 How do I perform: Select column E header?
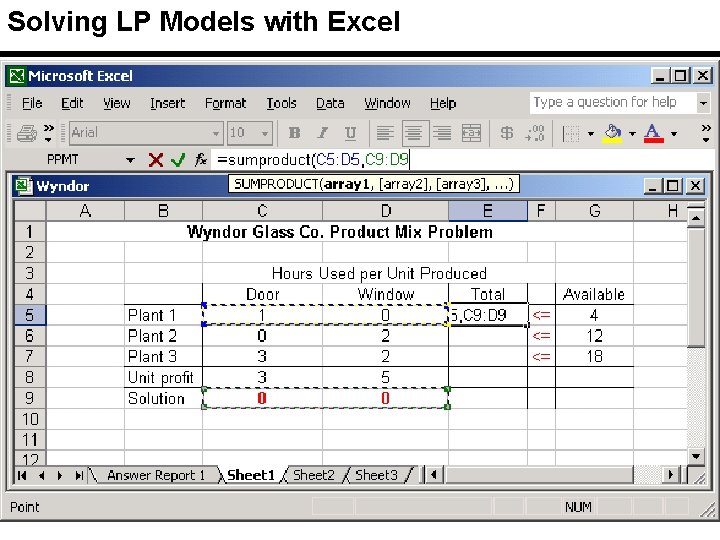pos(488,211)
